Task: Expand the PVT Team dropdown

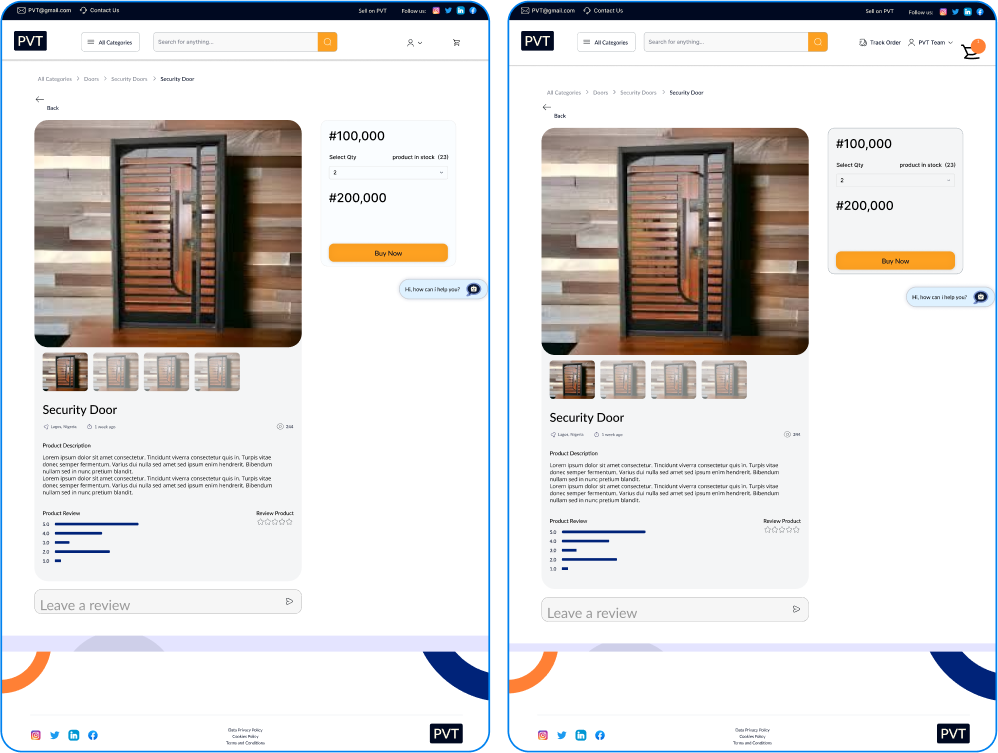Action: point(928,42)
